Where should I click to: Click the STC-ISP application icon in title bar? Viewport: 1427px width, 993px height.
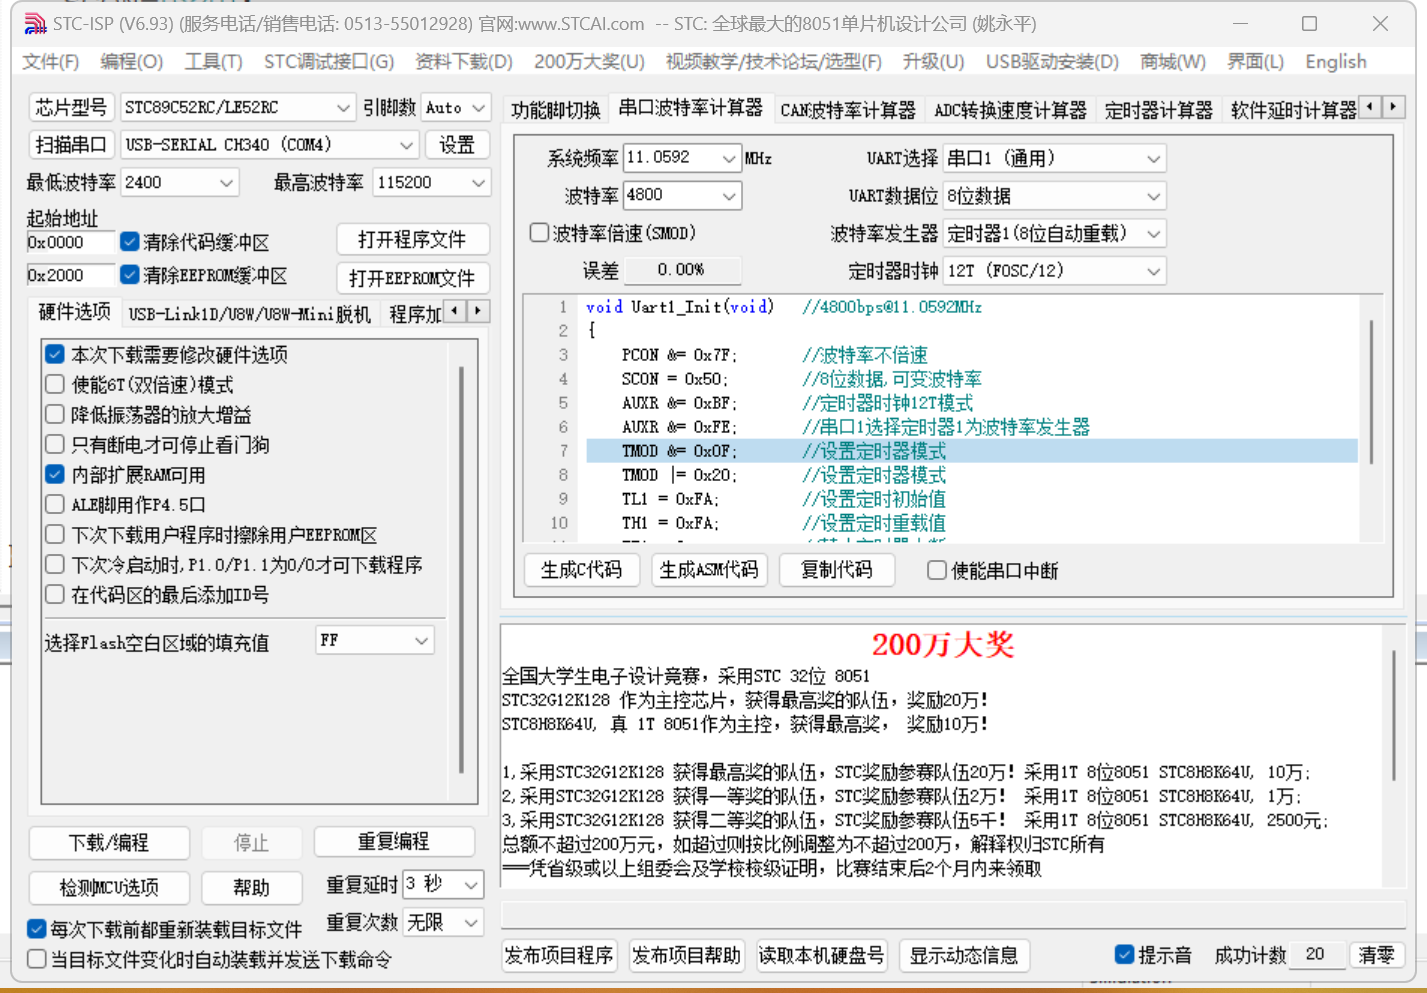click(x=35, y=23)
